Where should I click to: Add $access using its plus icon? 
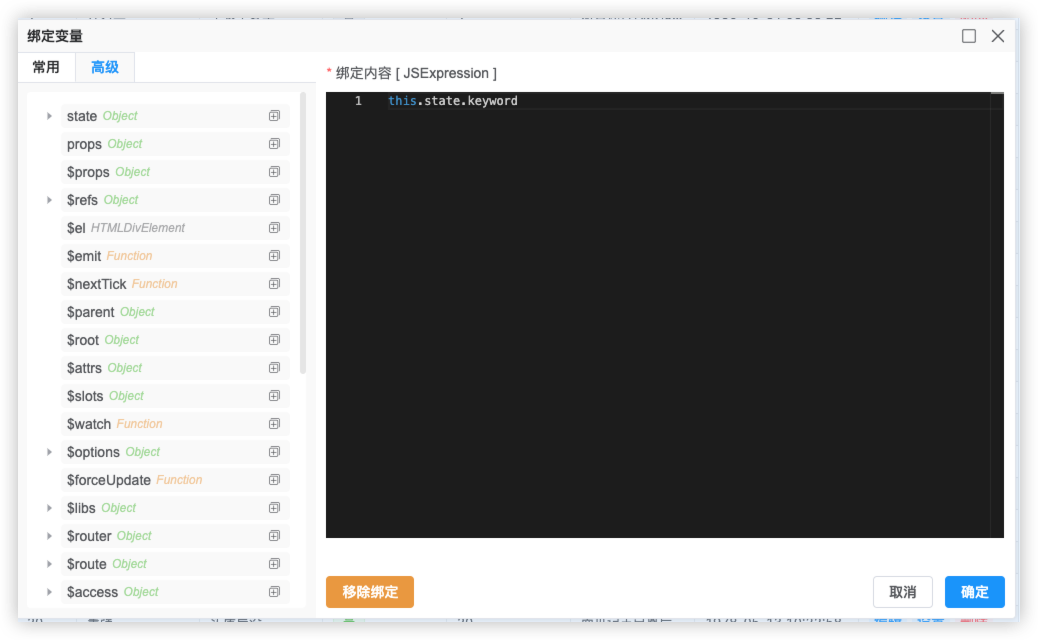tap(274, 592)
